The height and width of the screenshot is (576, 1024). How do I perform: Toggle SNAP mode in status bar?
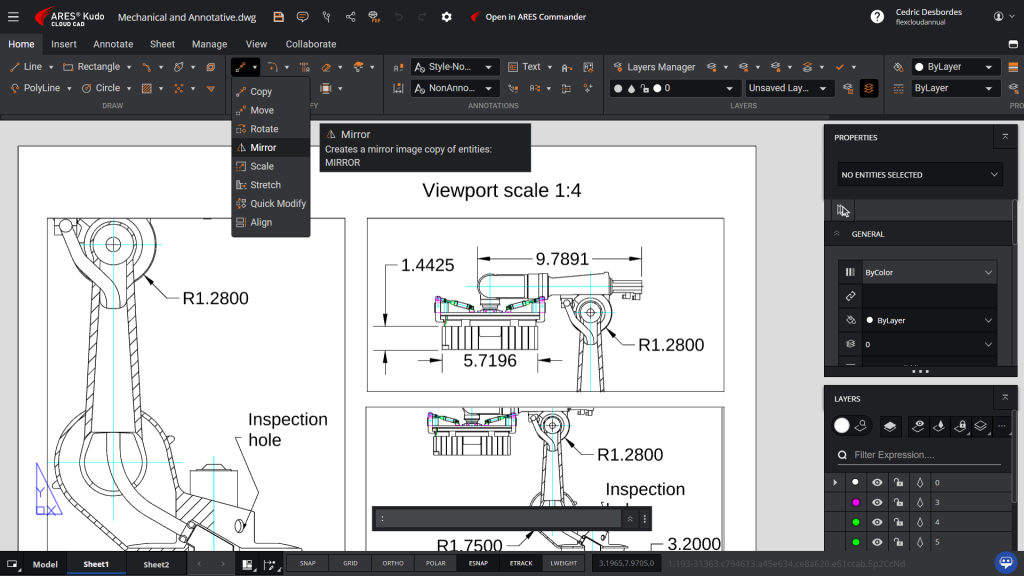(x=308, y=563)
